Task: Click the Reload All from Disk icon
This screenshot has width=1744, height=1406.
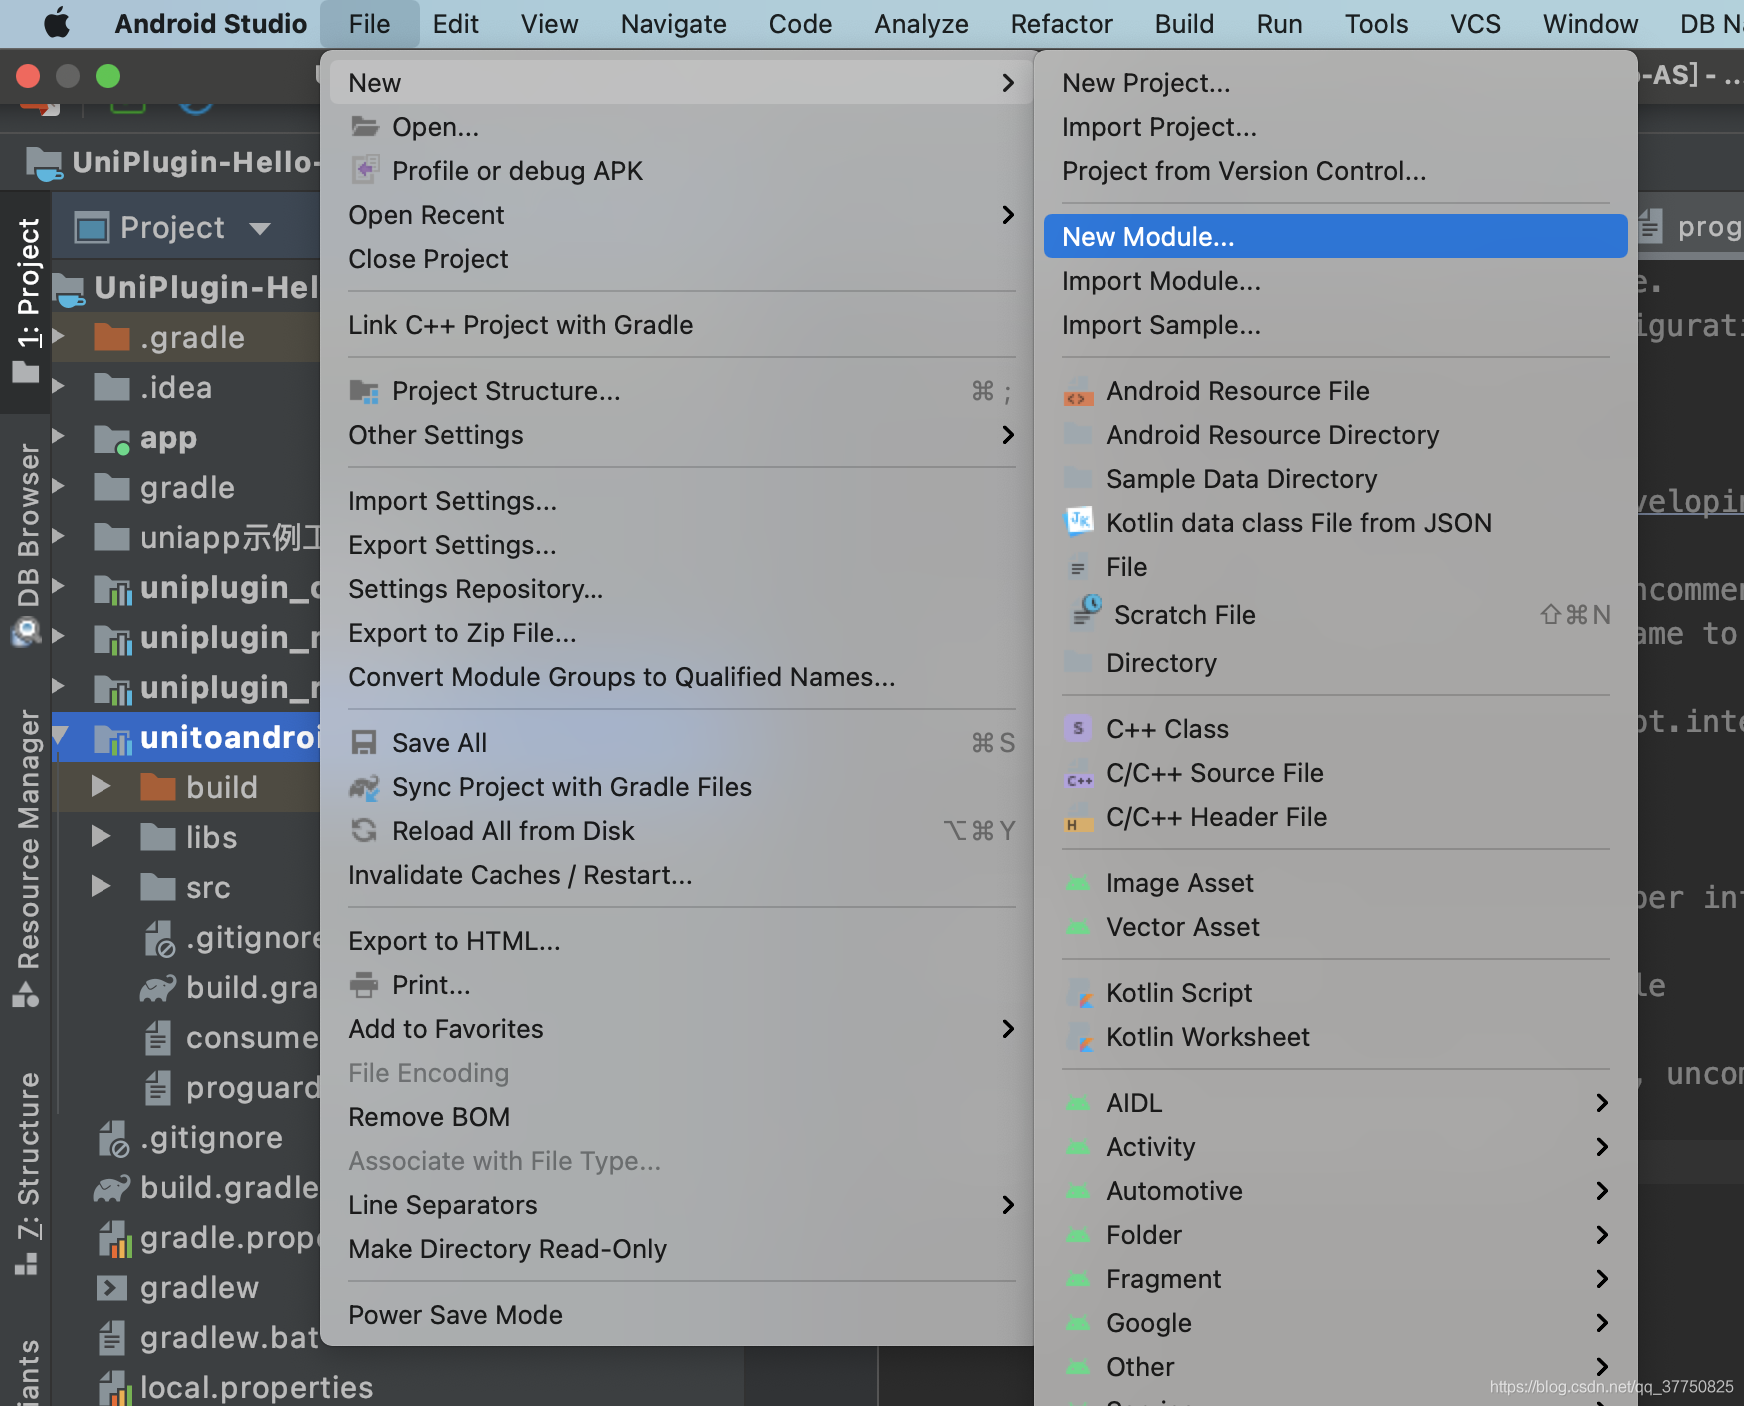Action: [x=365, y=831]
